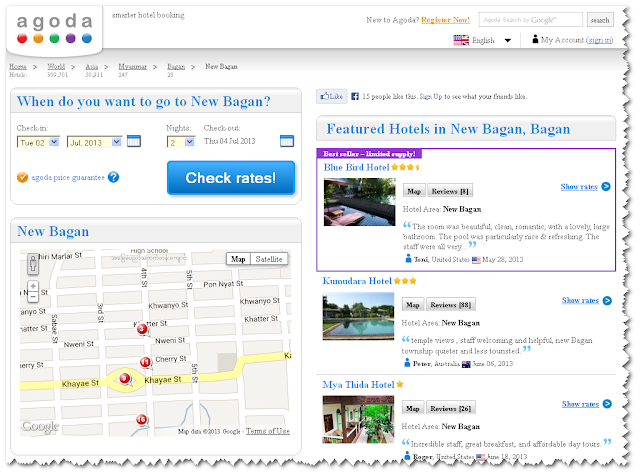Click Map button for Mya Thida Hotel
The image size is (640, 476).
tap(413, 408)
